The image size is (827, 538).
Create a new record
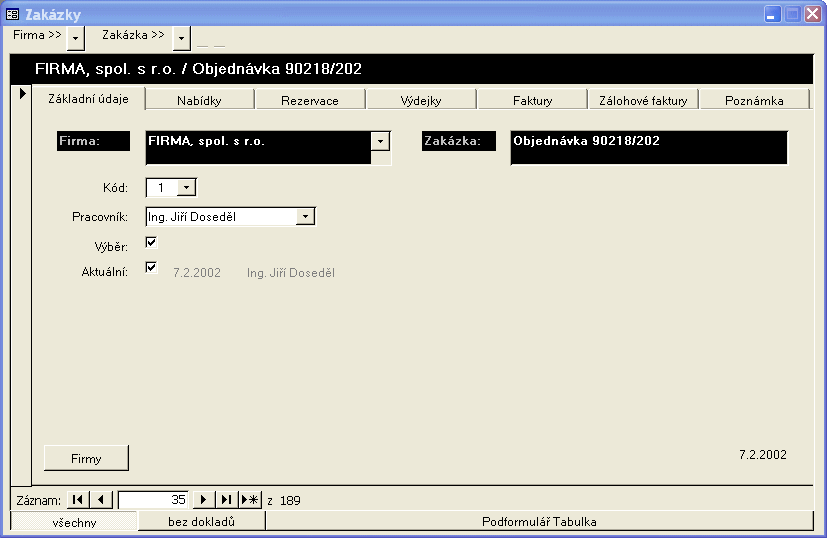point(250,500)
